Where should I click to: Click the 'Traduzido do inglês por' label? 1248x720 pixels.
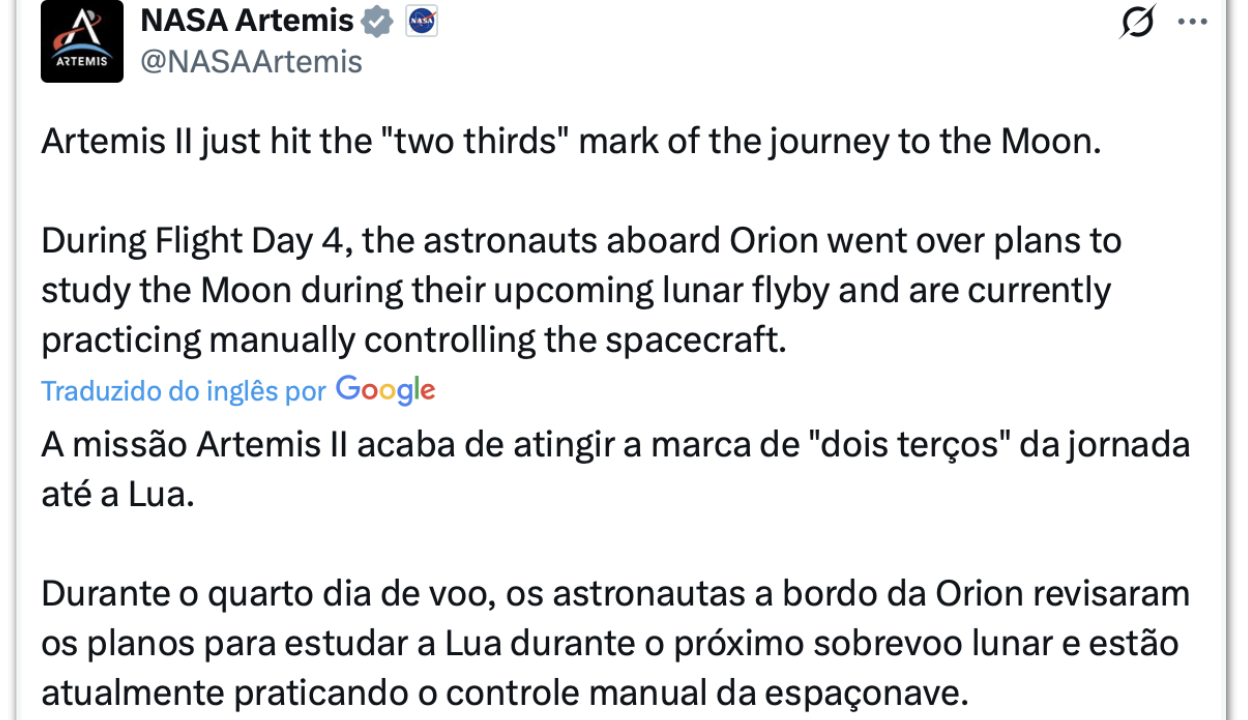(184, 391)
